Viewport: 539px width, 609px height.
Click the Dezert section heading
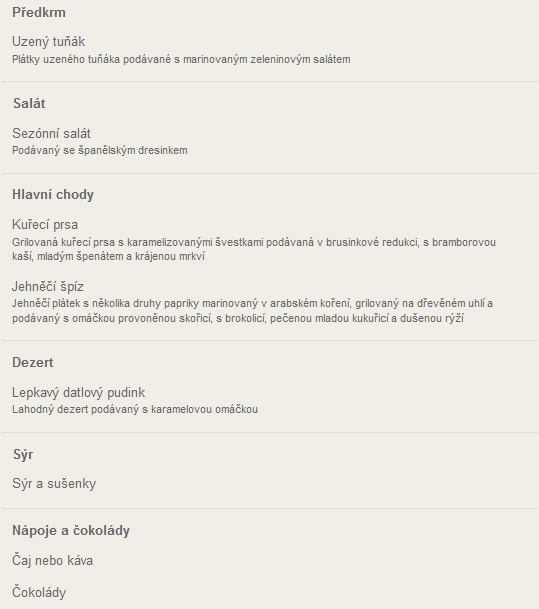[x=33, y=362]
